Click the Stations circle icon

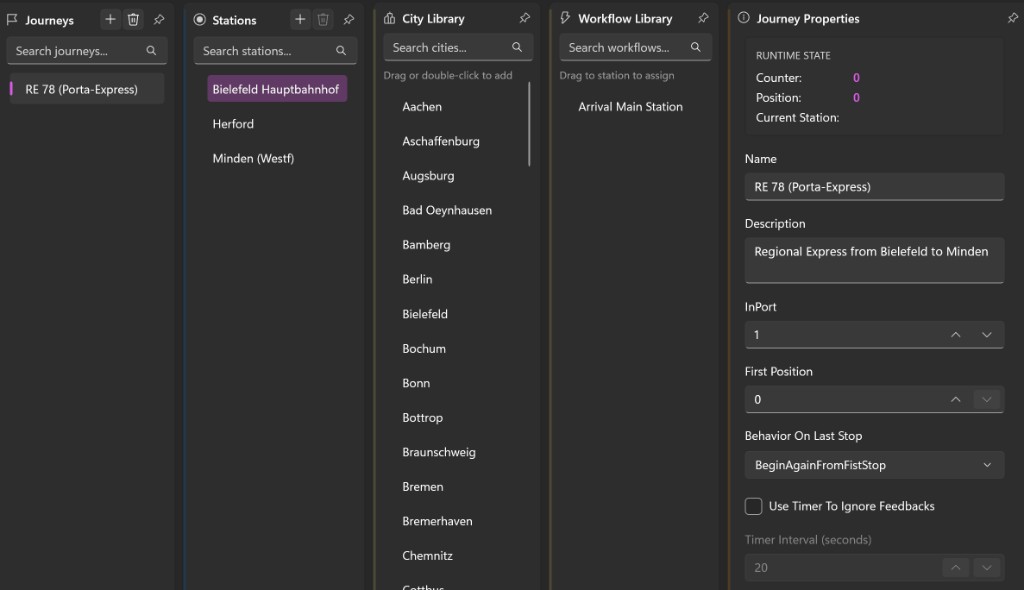coord(199,20)
